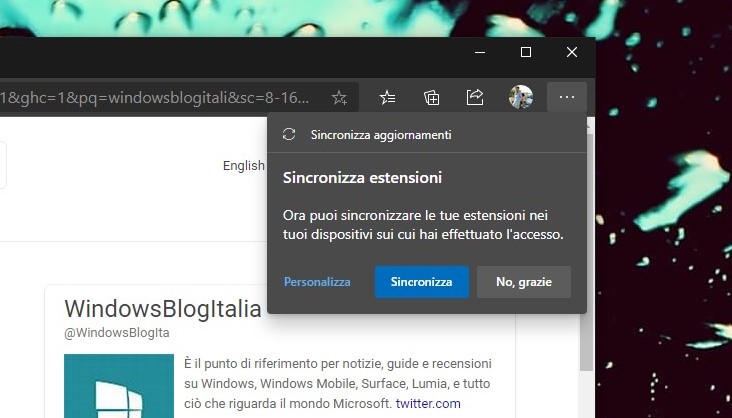Image resolution: width=732 pixels, height=418 pixels.
Task: Open the user profile avatar
Action: click(x=521, y=97)
